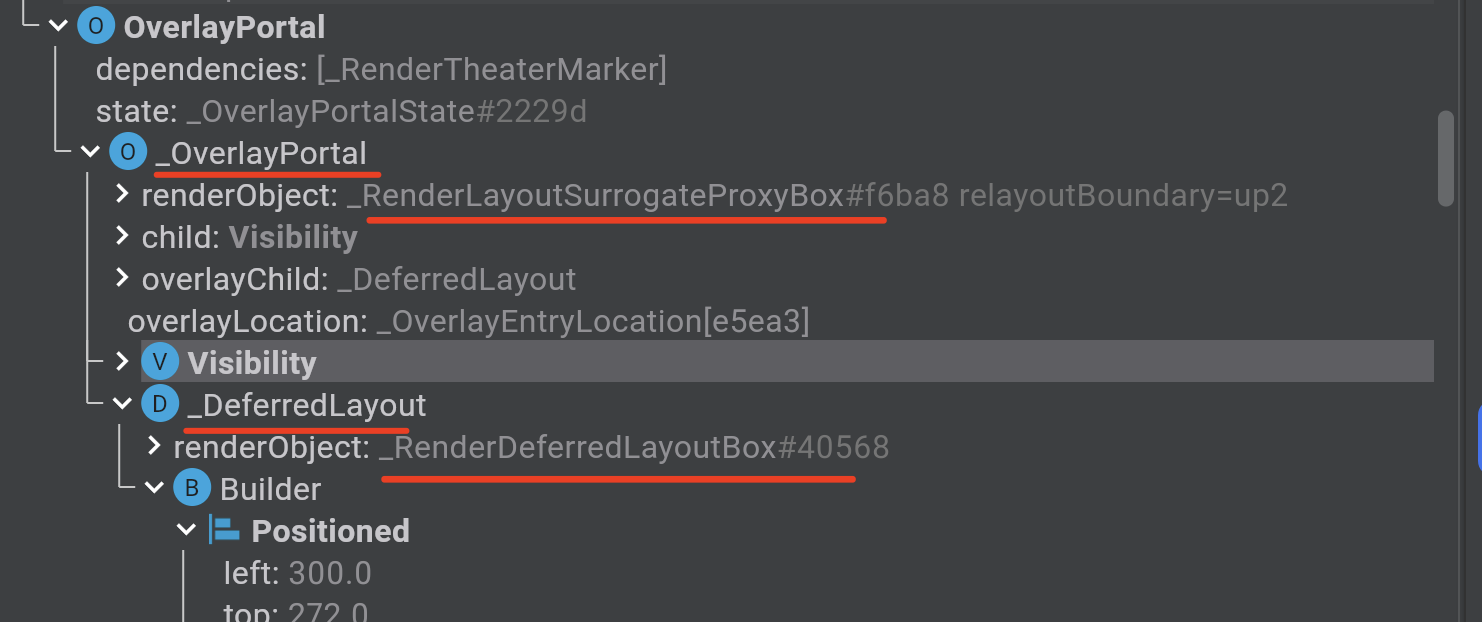1482x622 pixels.
Task: Select the overlayLocation property row
Action: (x=468, y=320)
